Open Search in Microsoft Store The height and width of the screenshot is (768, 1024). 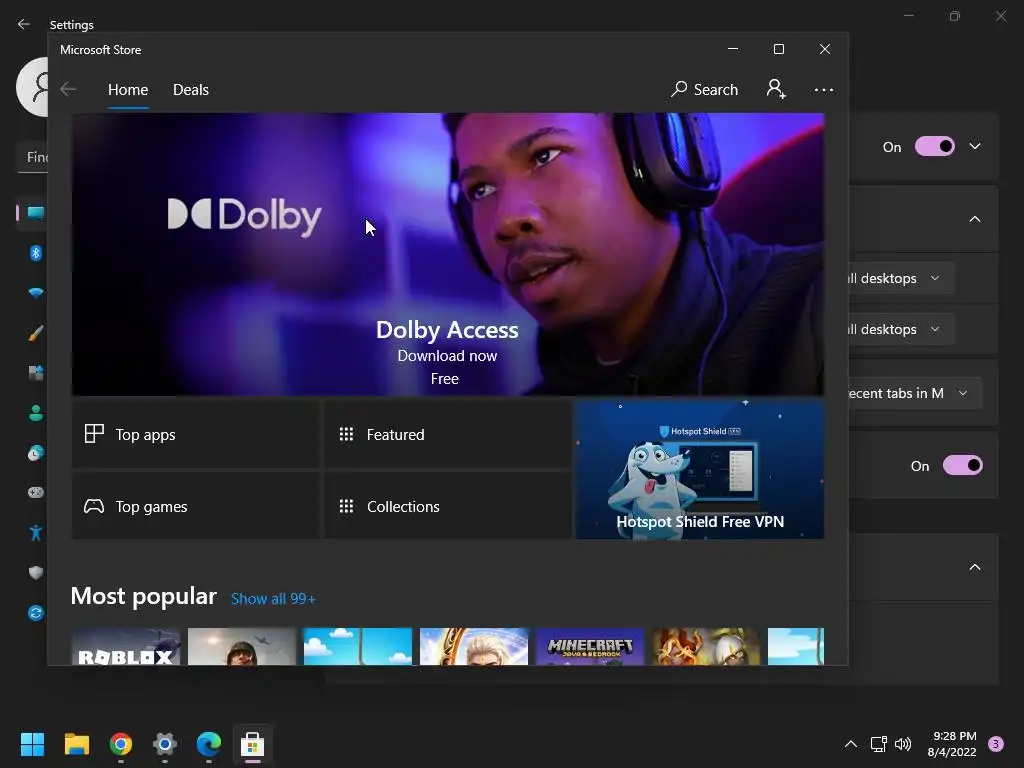[x=705, y=89]
